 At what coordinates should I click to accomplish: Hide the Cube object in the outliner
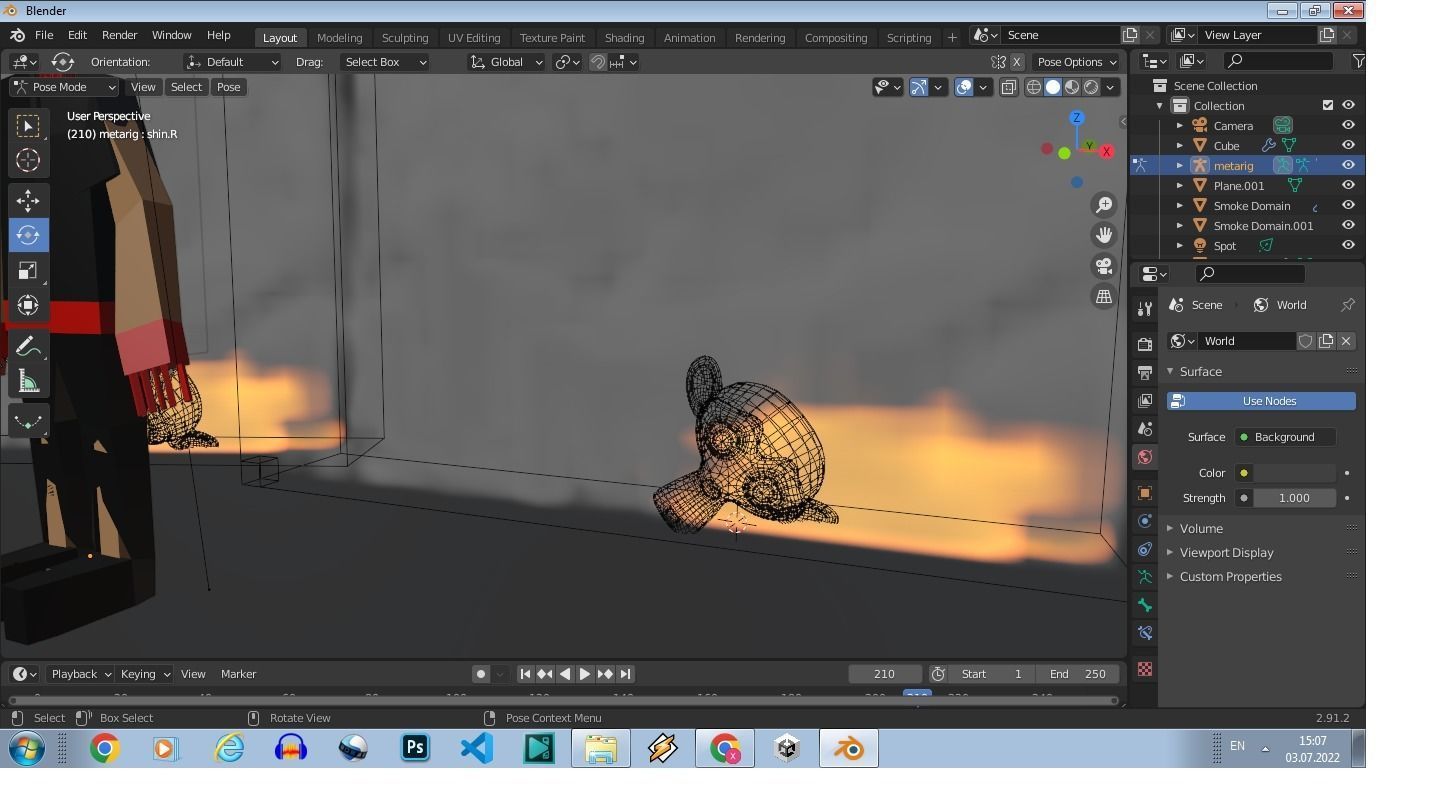[x=1348, y=145]
